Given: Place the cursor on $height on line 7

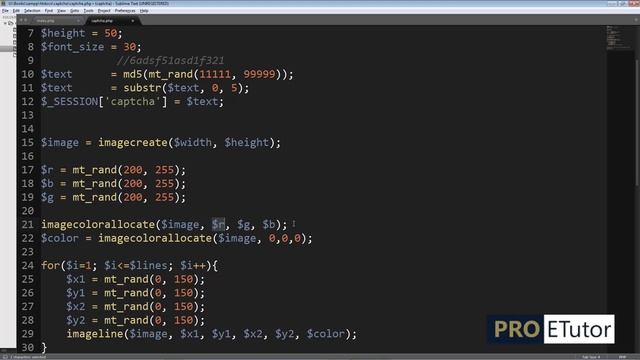Looking at the screenshot, I should (x=63, y=33).
